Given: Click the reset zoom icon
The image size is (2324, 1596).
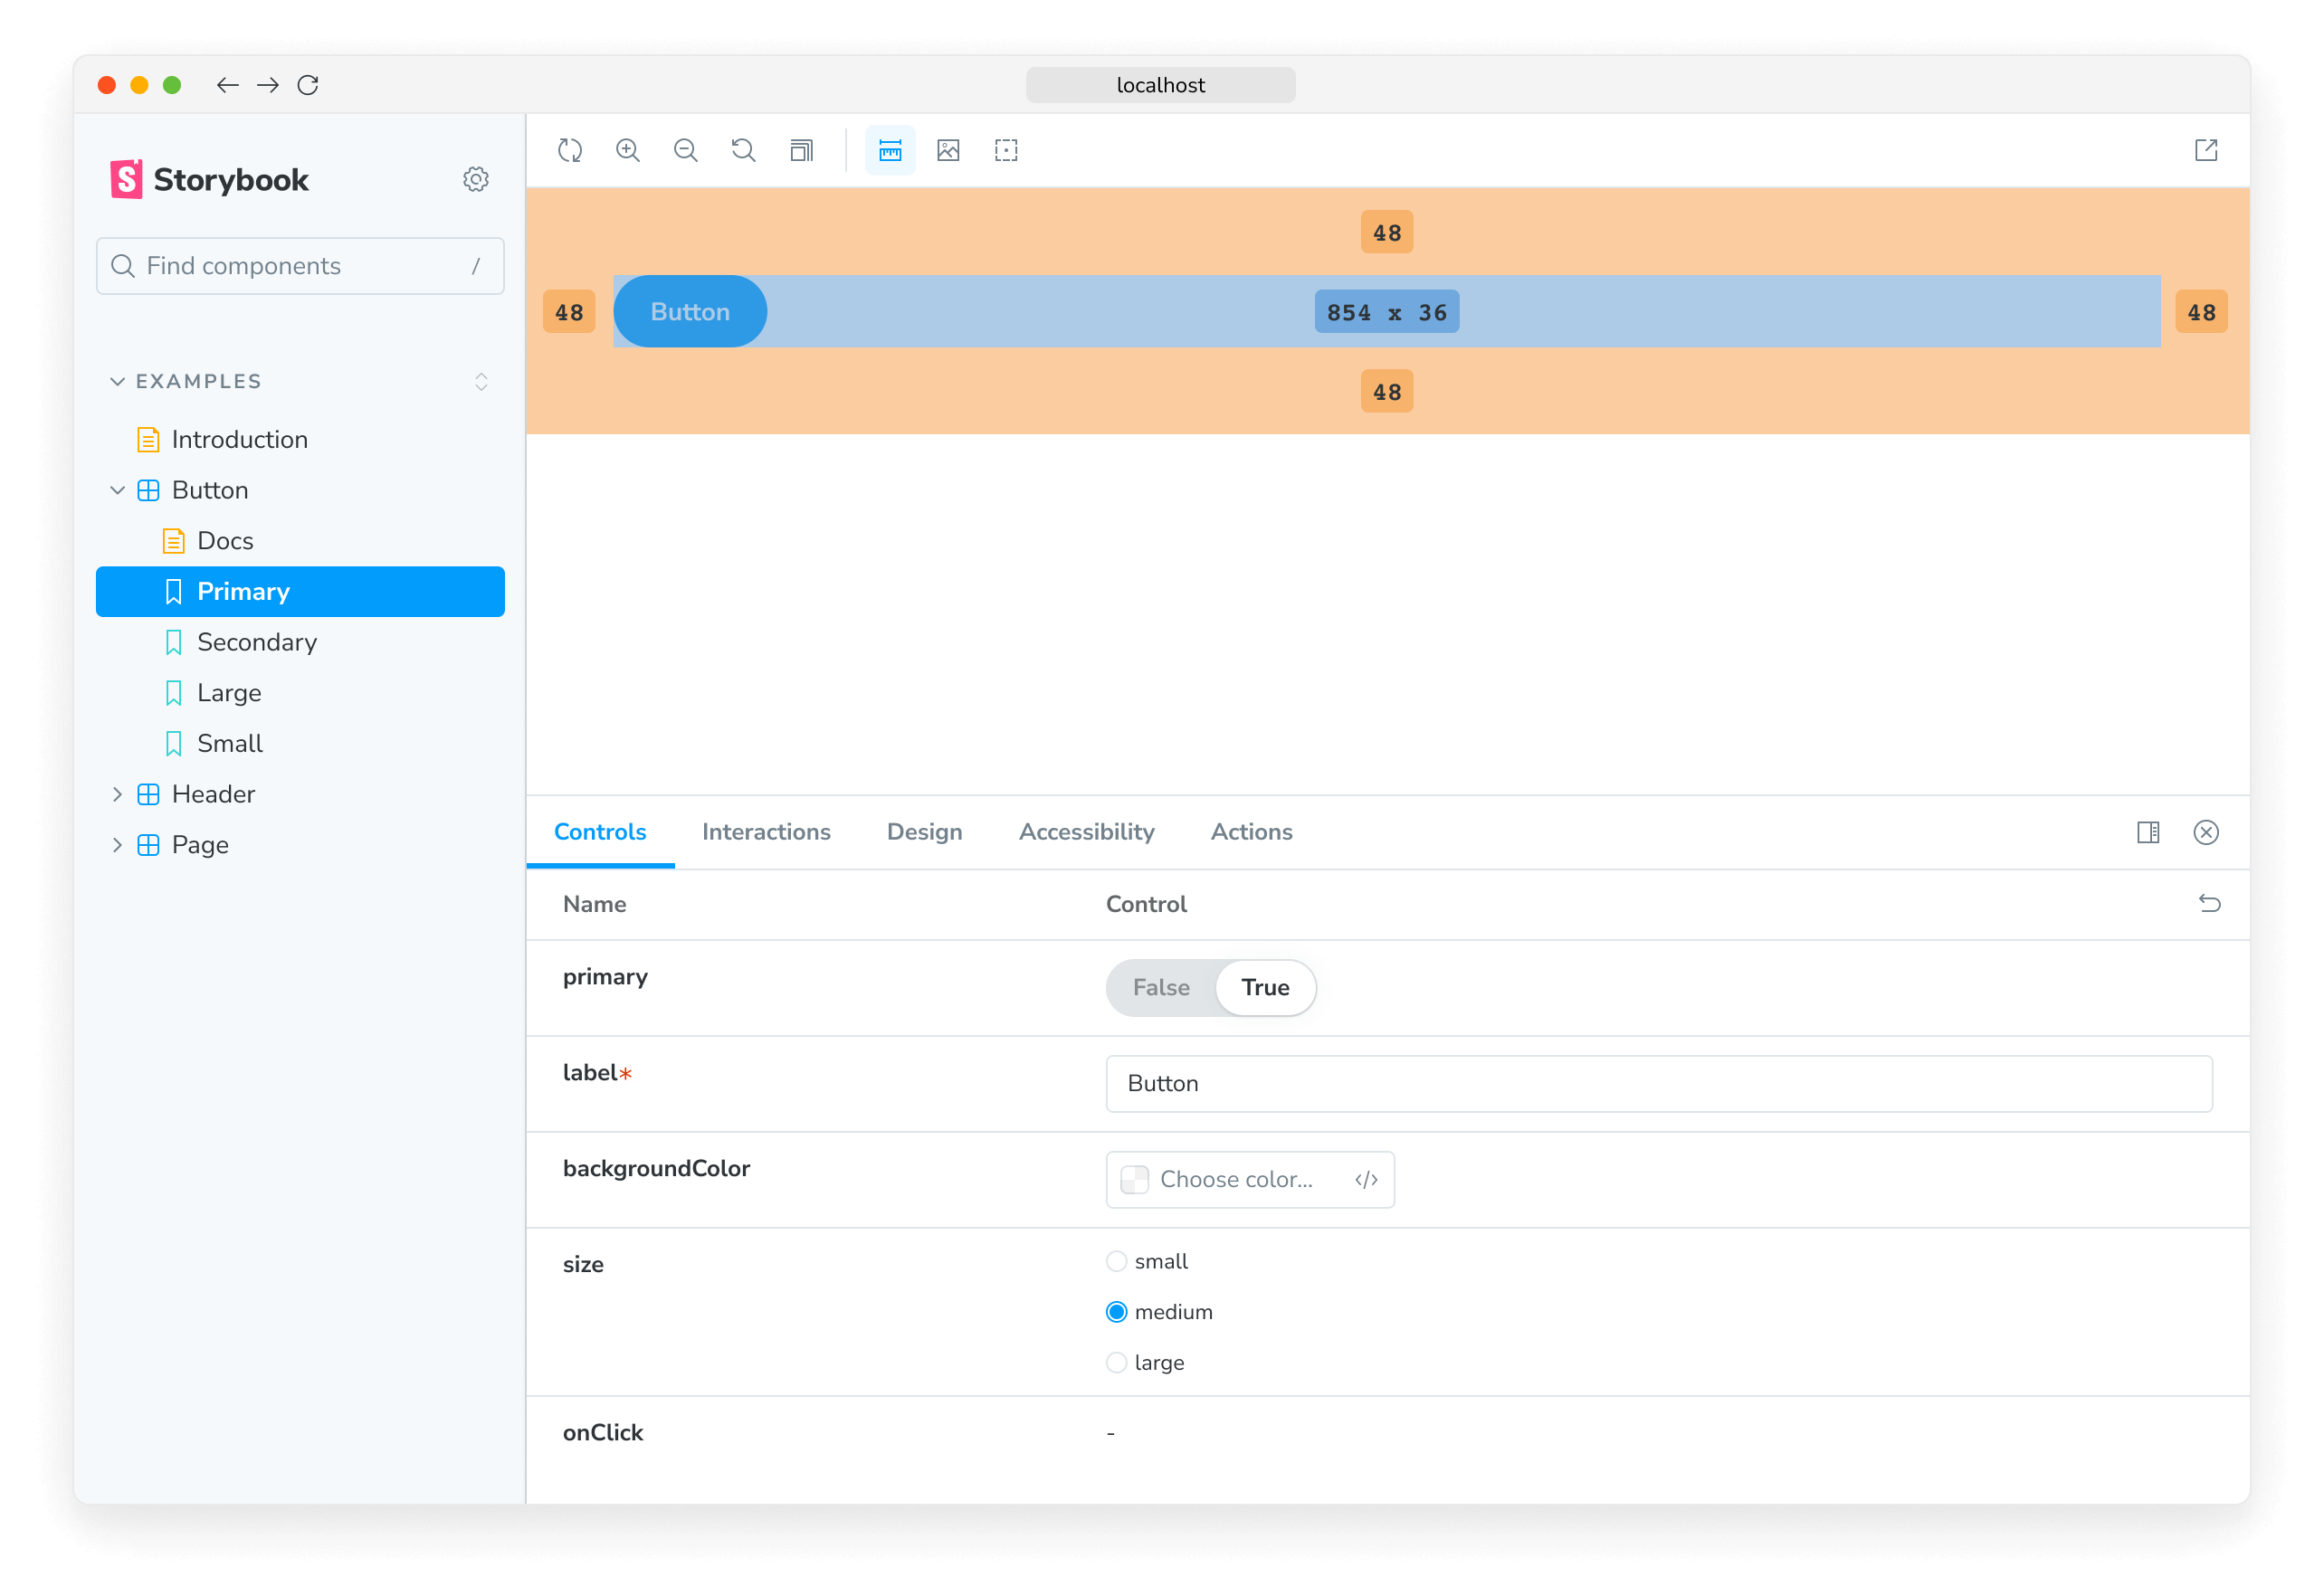Looking at the screenshot, I should (x=744, y=150).
